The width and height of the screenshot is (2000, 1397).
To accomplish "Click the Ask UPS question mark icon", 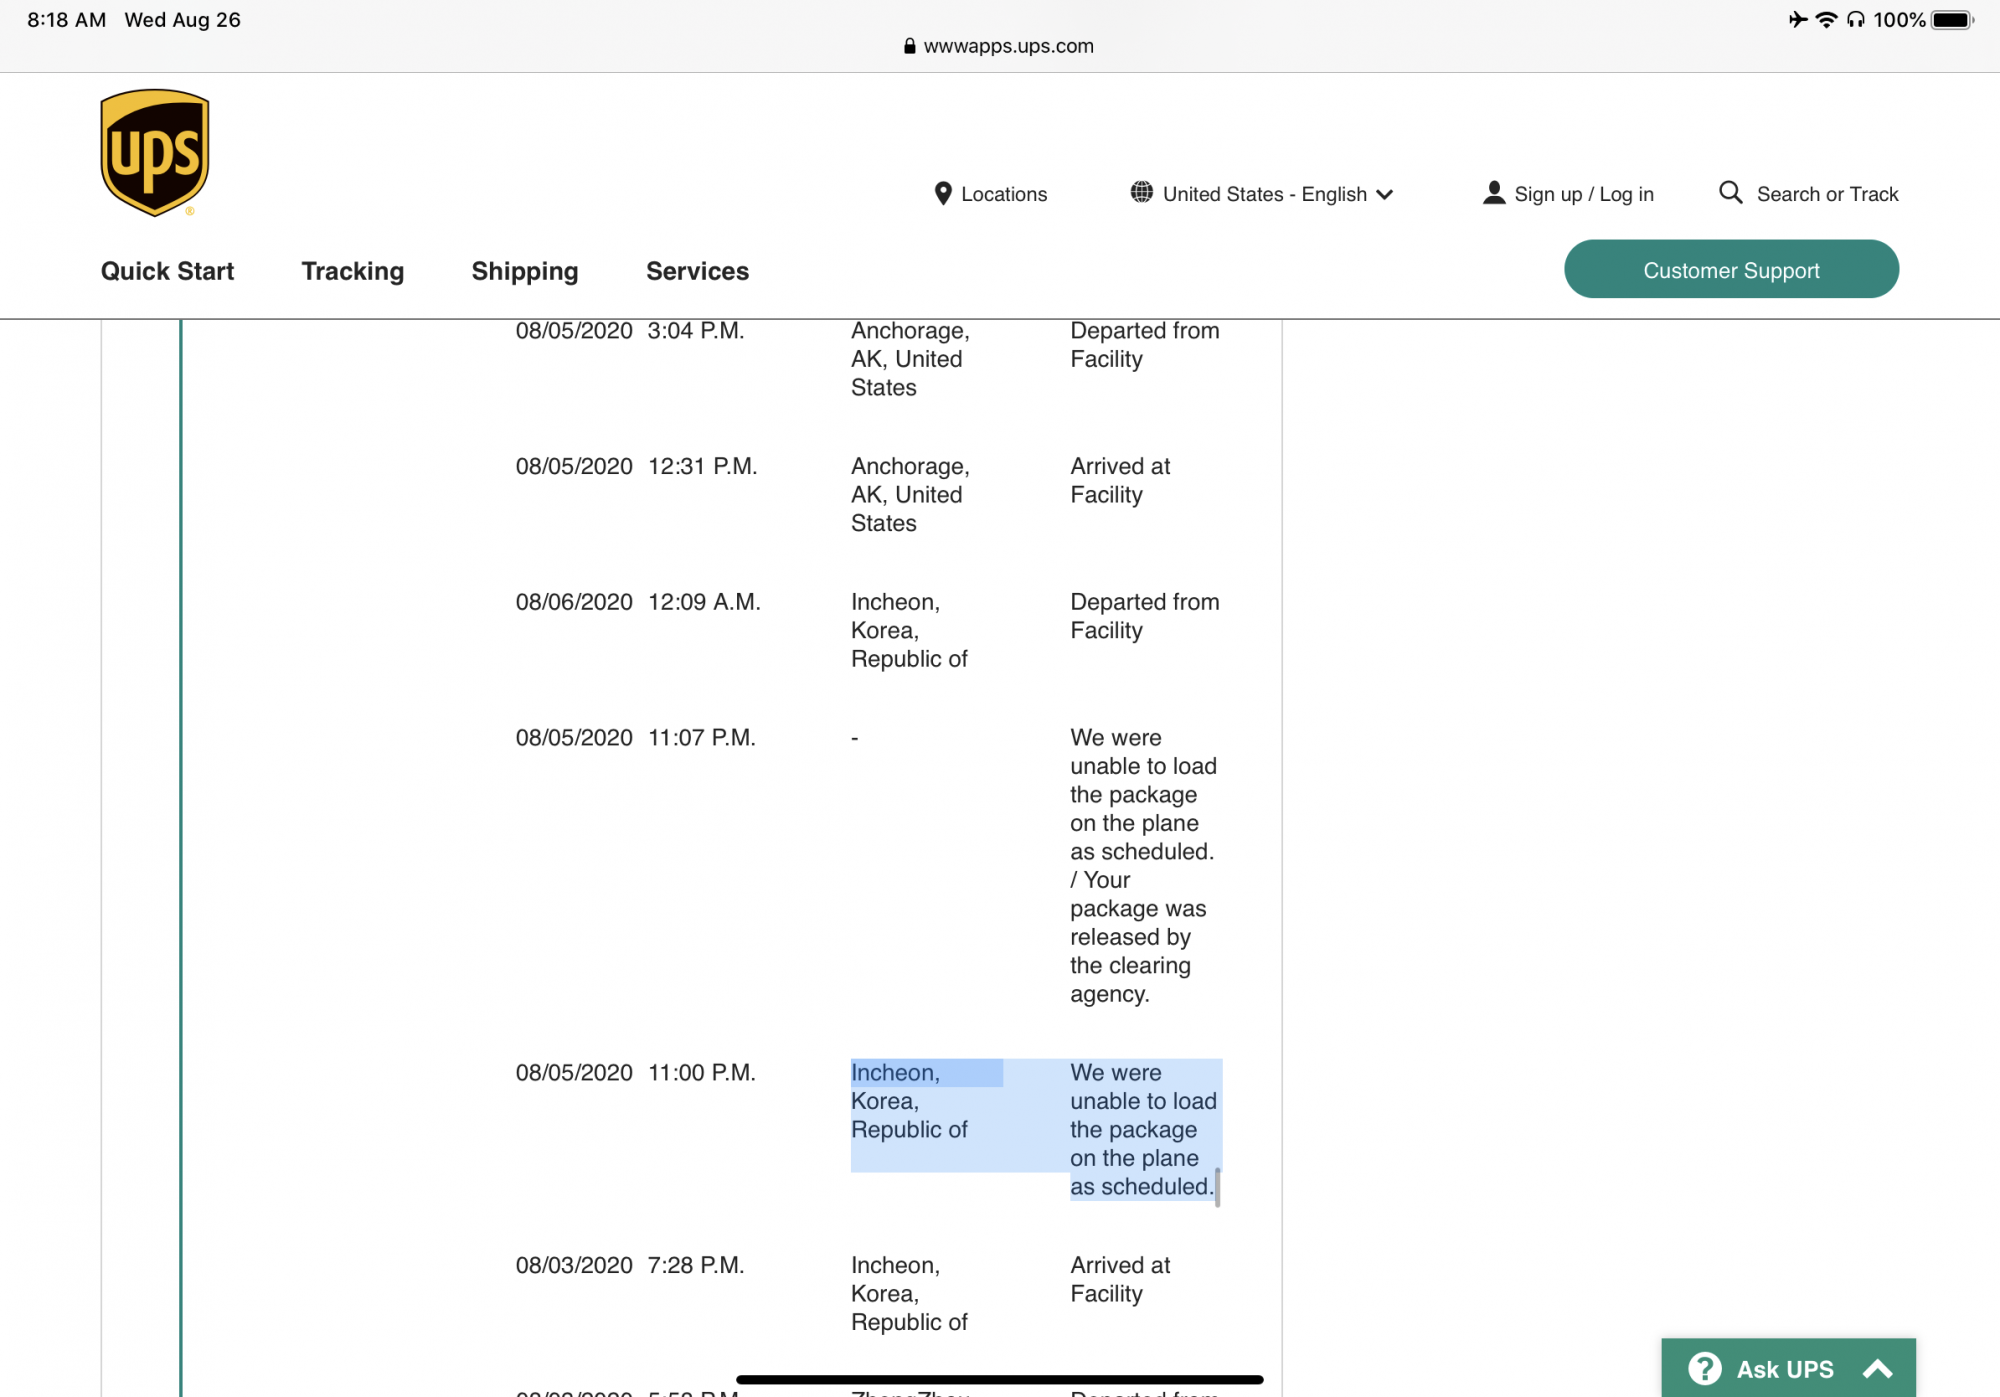I will 1704,1368.
